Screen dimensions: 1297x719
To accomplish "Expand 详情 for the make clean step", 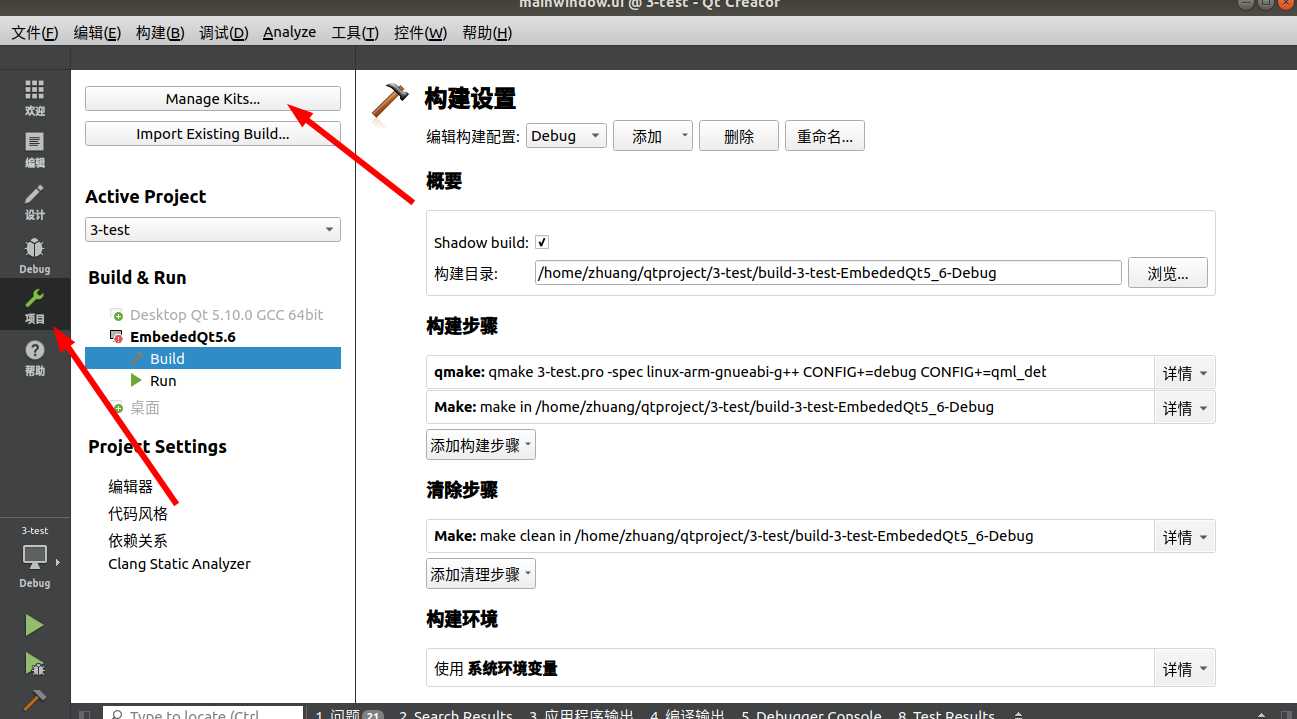I will point(1185,536).
